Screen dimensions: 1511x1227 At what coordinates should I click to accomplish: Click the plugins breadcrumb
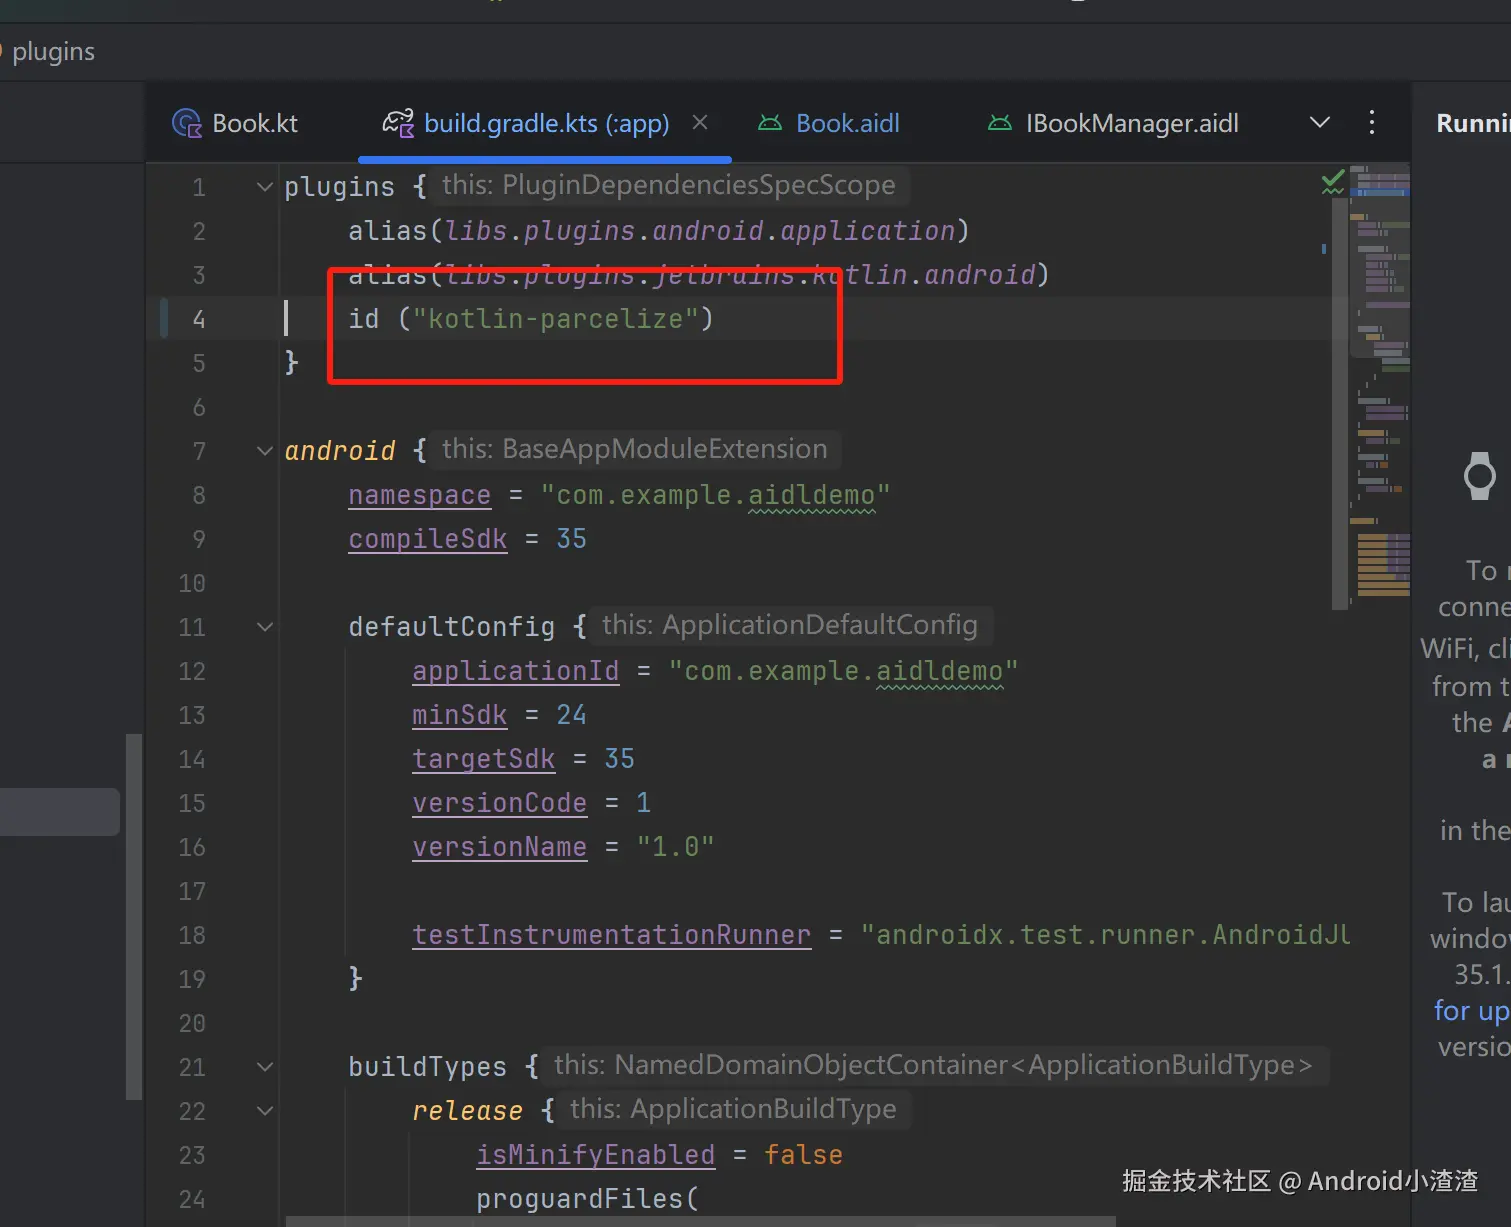point(53,51)
